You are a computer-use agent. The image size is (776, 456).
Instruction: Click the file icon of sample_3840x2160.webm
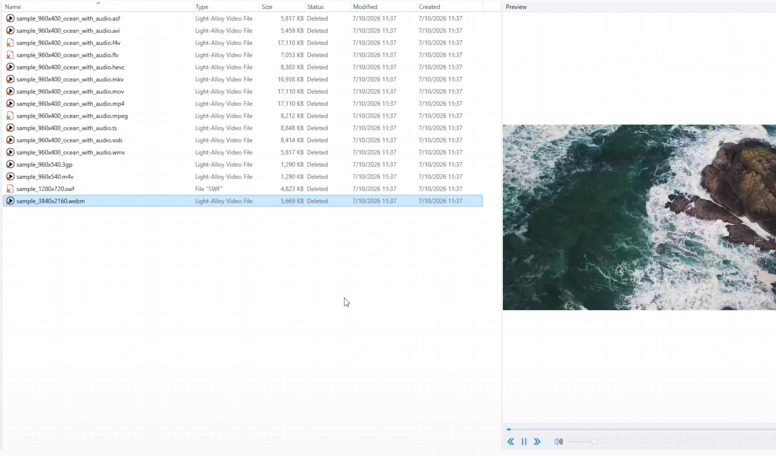pyautogui.click(x=10, y=201)
